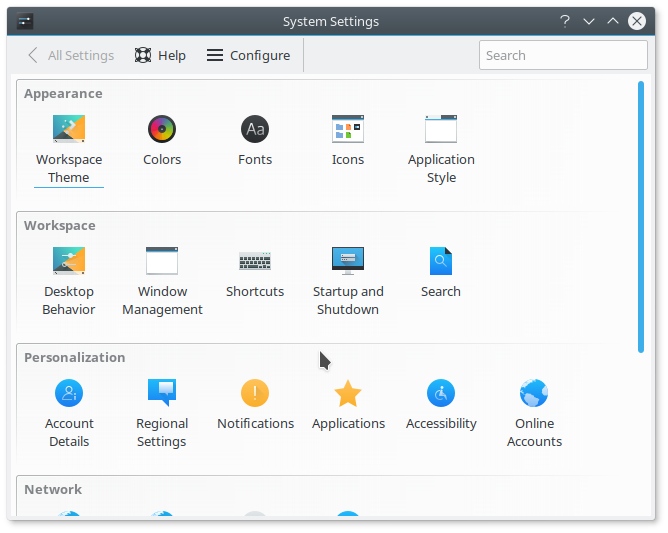Click the titlebar question mark help button

pyautogui.click(x=565, y=21)
